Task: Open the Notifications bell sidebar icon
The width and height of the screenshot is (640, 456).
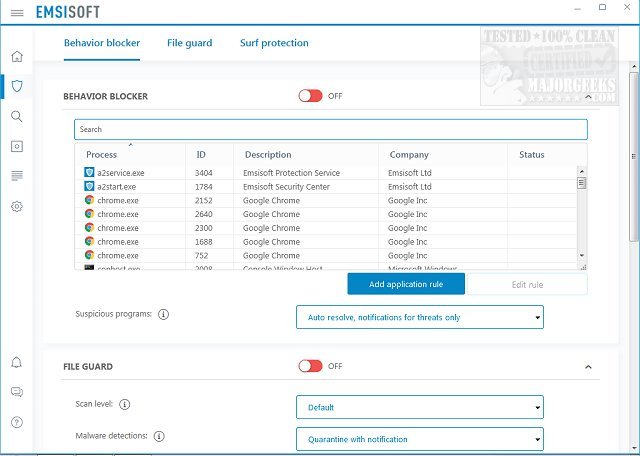Action: [x=16, y=362]
